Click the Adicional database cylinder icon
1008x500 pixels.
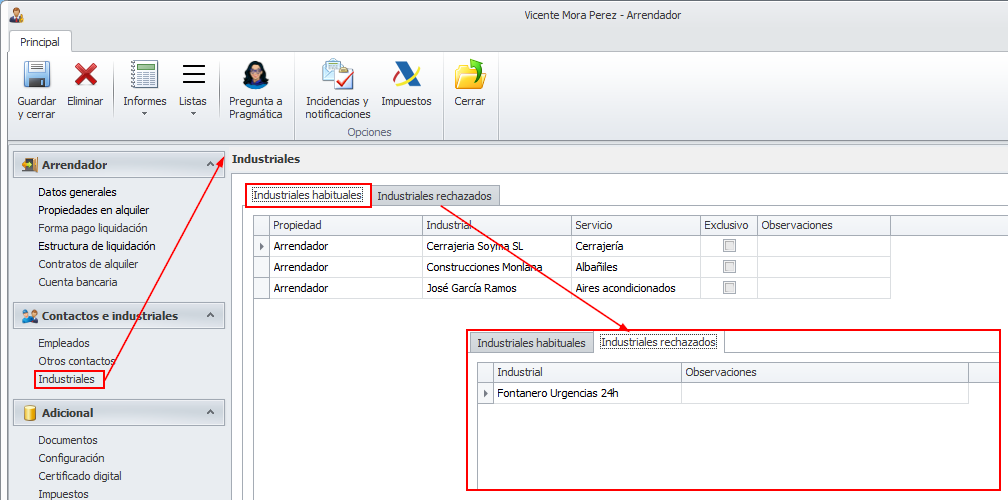29,413
